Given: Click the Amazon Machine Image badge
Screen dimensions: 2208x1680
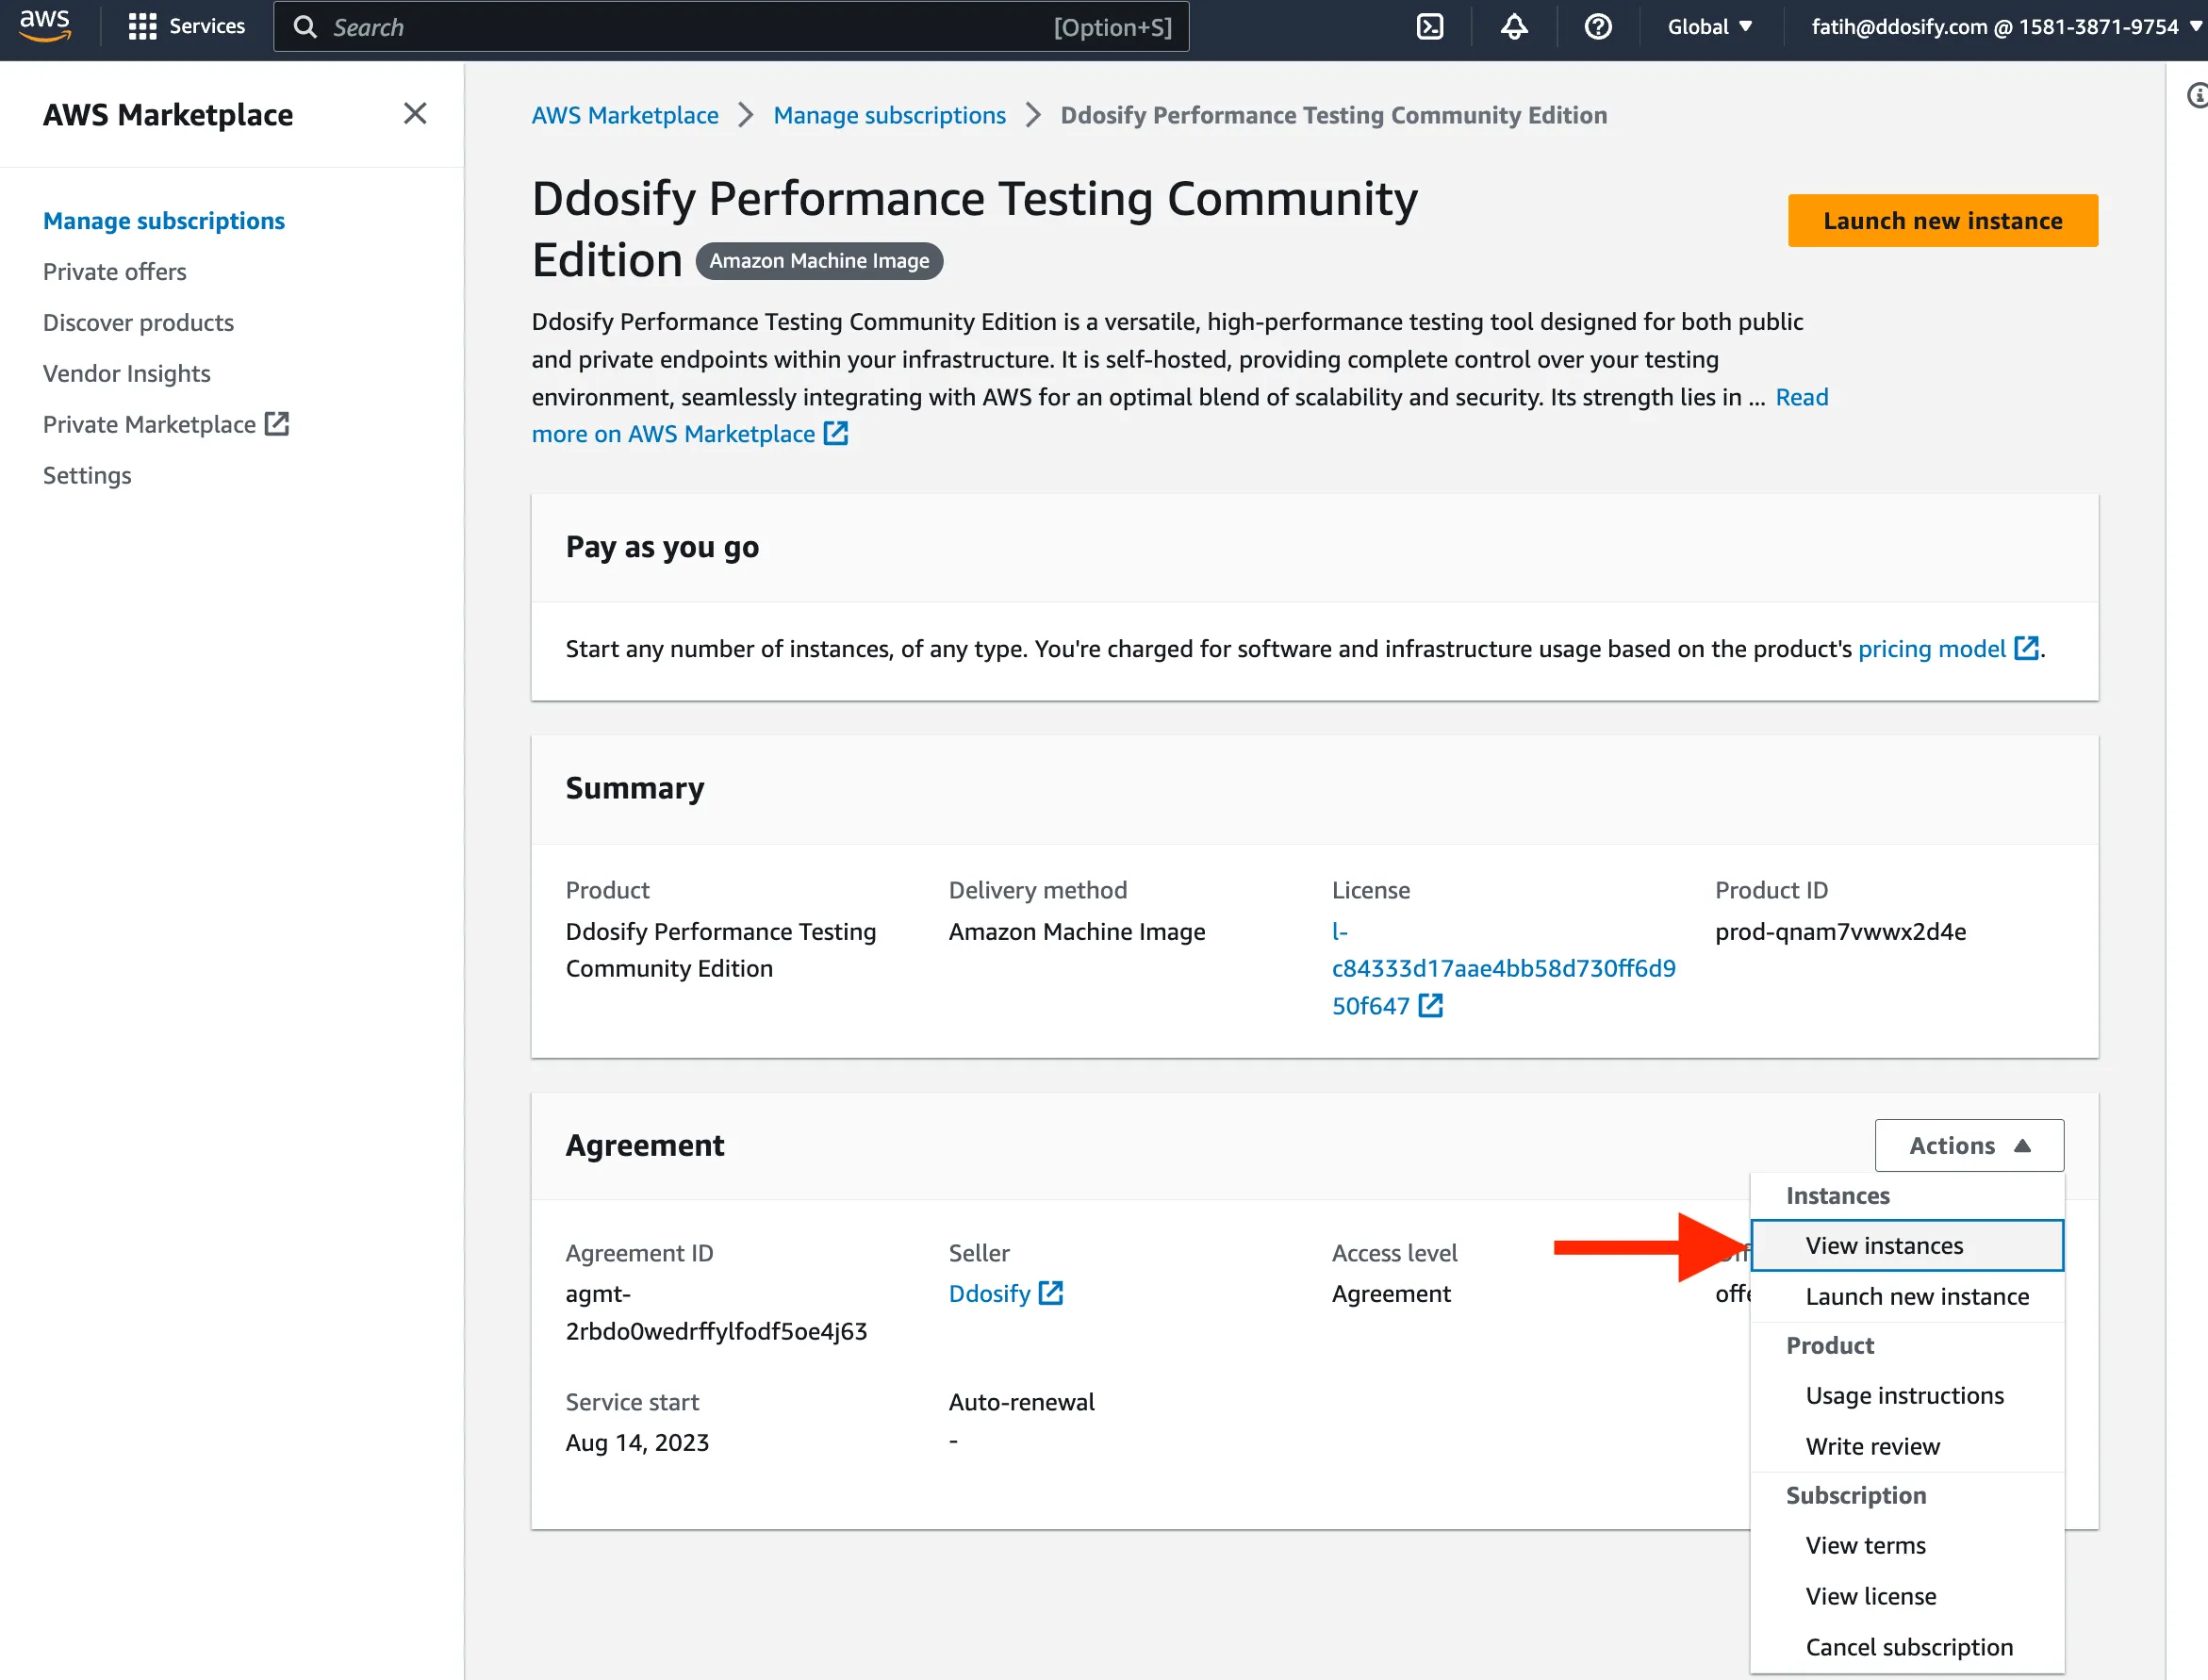Looking at the screenshot, I should click(x=819, y=261).
